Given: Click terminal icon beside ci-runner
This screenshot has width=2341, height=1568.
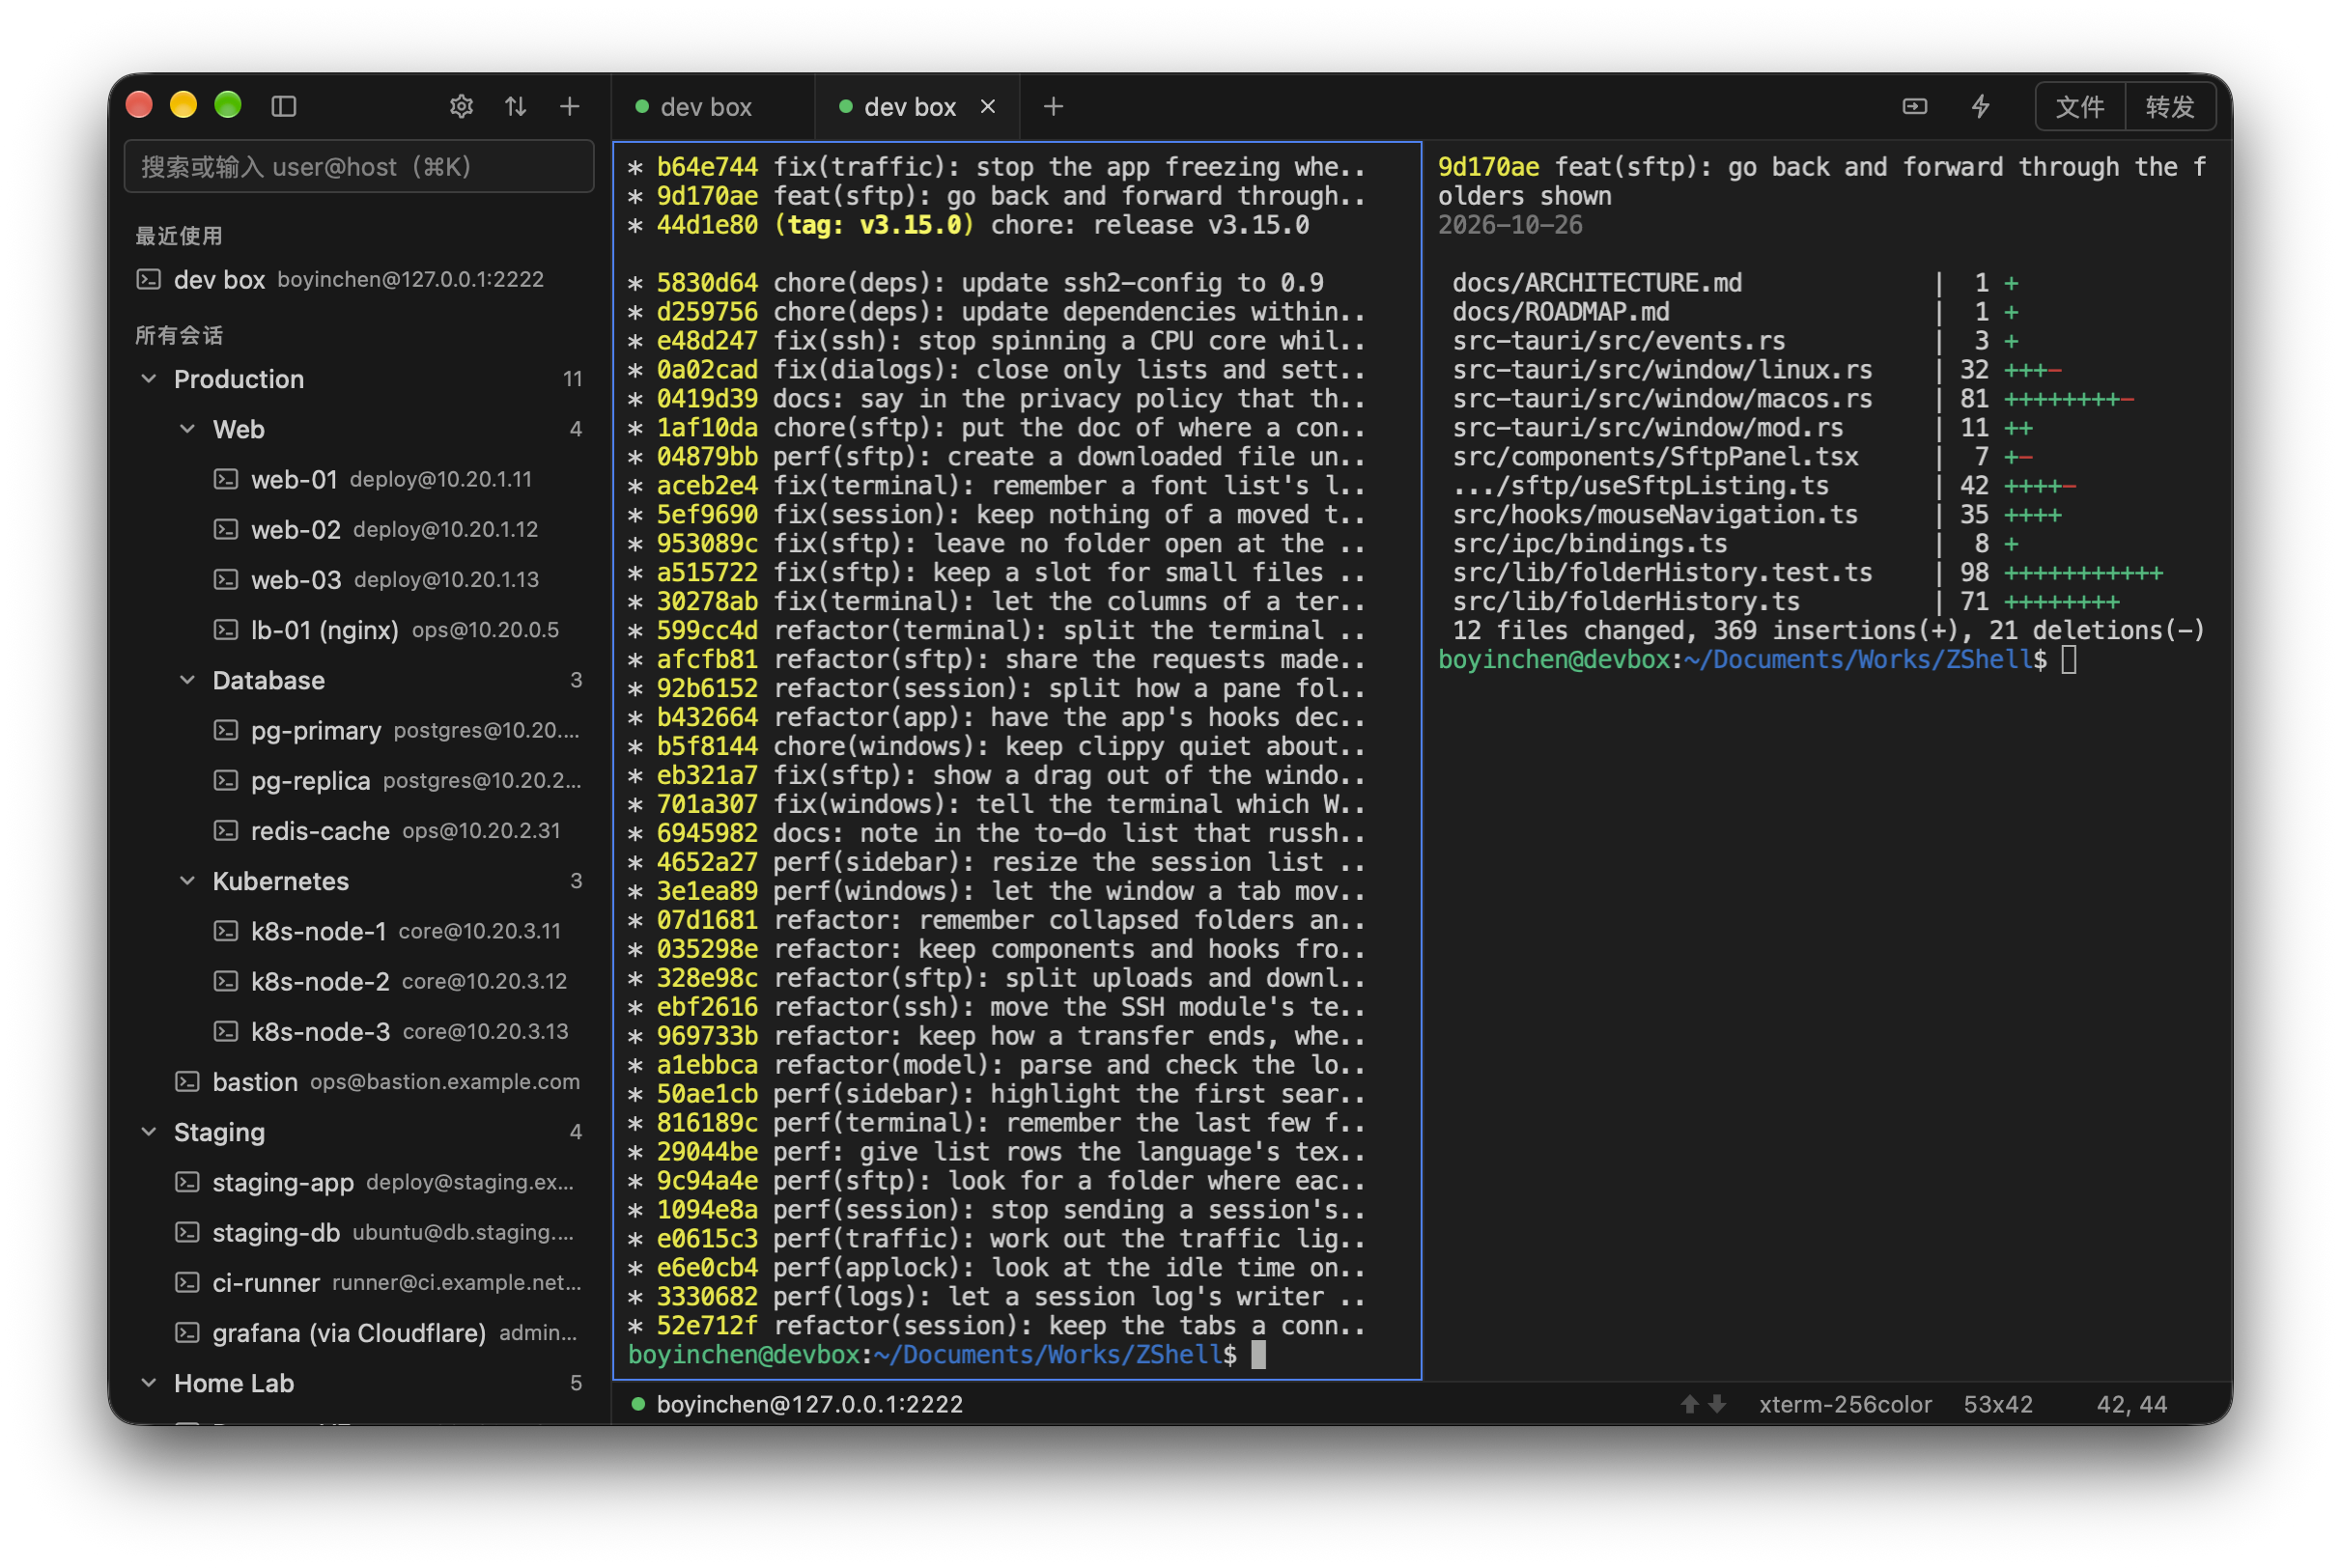Looking at the screenshot, I should point(187,1282).
